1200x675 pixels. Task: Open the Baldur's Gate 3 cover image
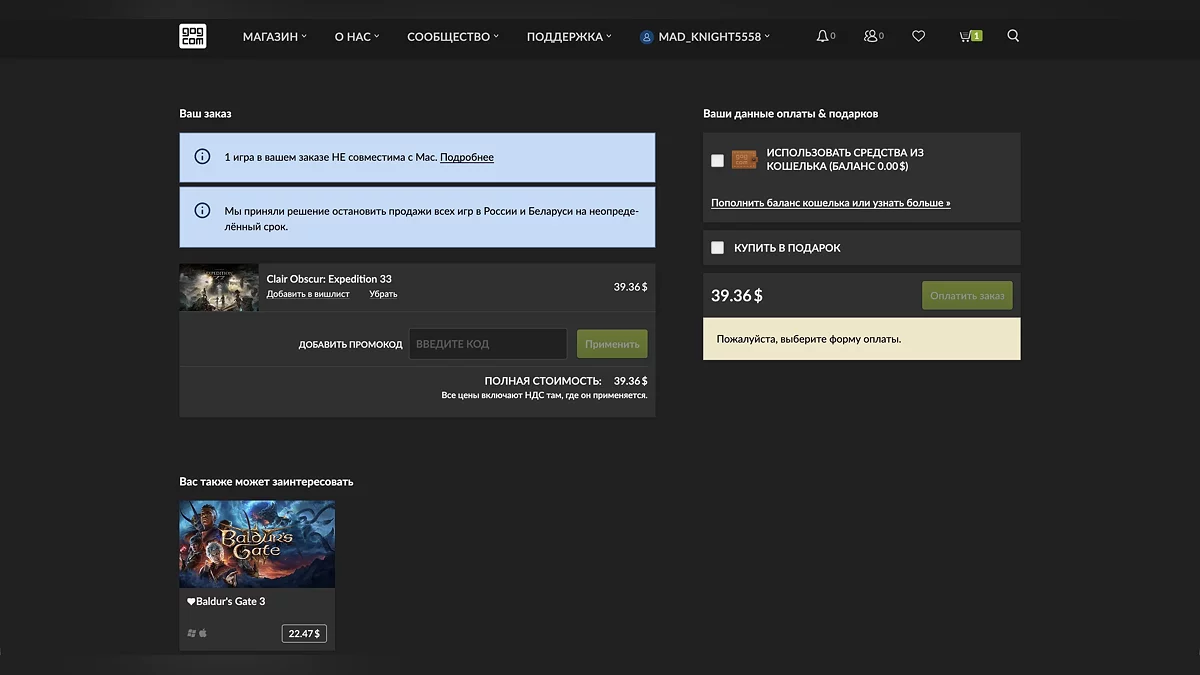pyautogui.click(x=257, y=544)
